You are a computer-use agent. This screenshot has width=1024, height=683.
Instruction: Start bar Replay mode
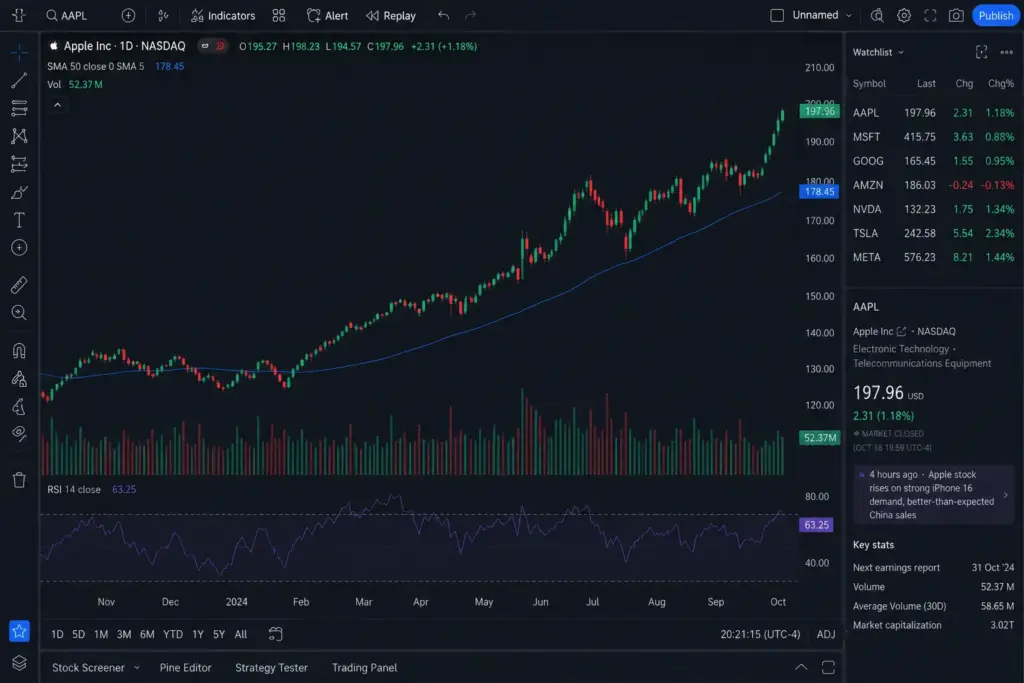[x=391, y=16]
